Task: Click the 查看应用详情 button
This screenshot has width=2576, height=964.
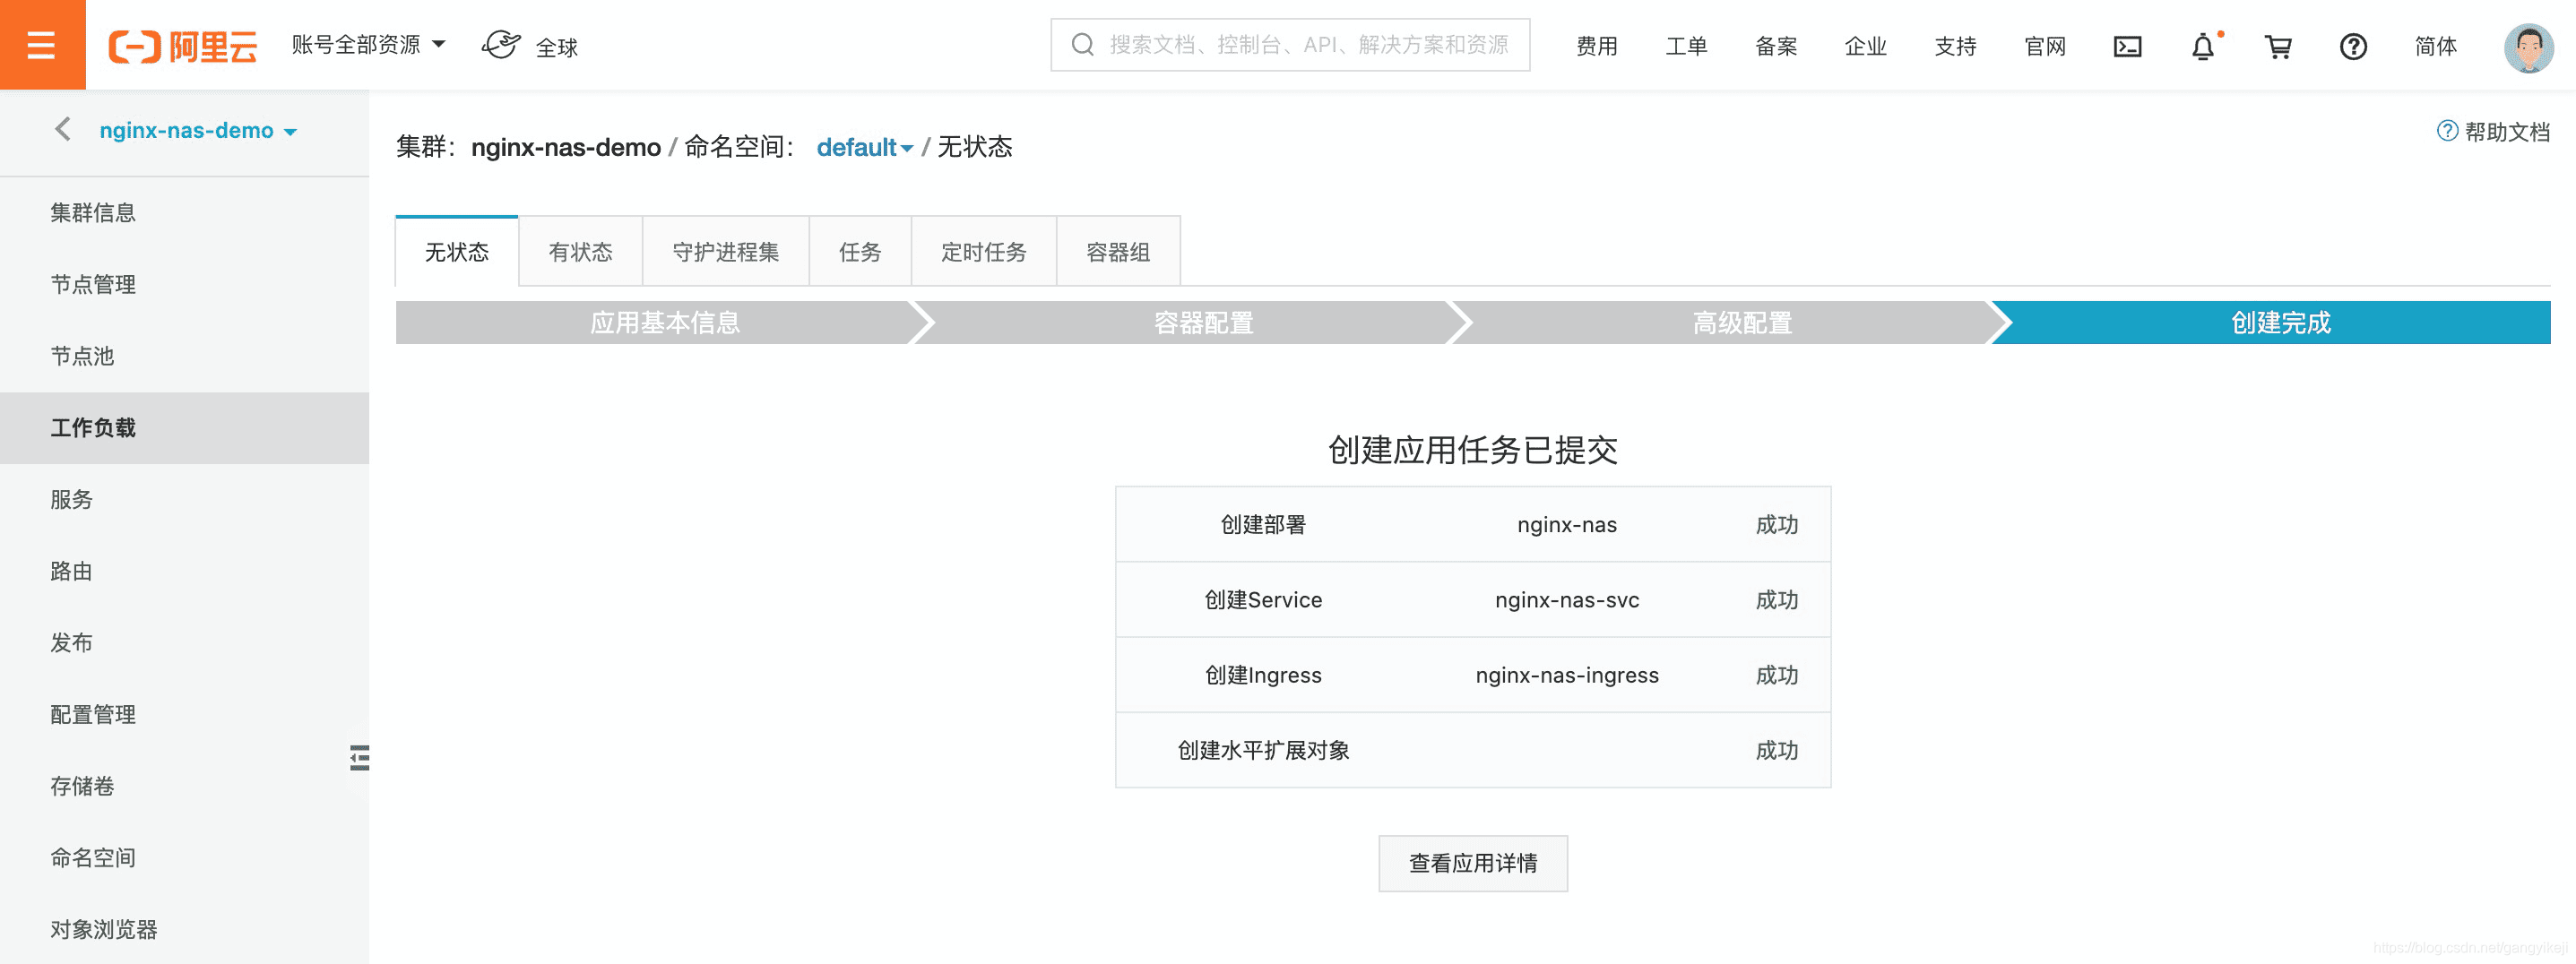Action: pos(1472,863)
